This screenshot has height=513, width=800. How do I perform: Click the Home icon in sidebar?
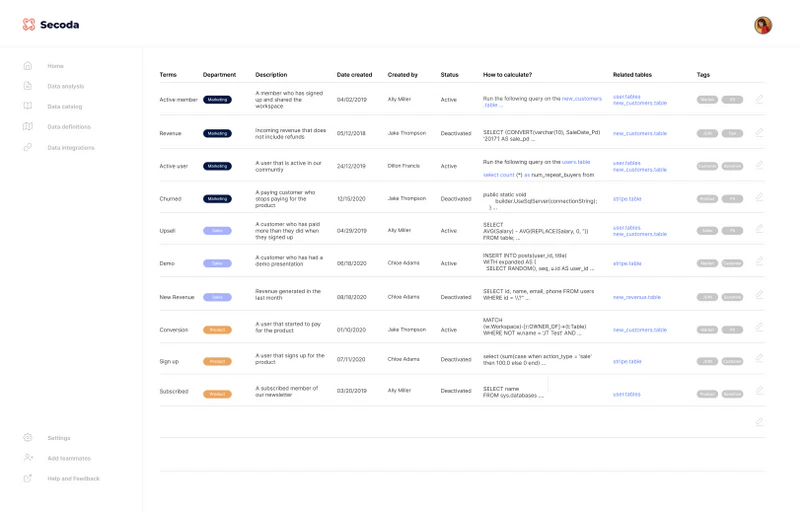(x=28, y=65)
